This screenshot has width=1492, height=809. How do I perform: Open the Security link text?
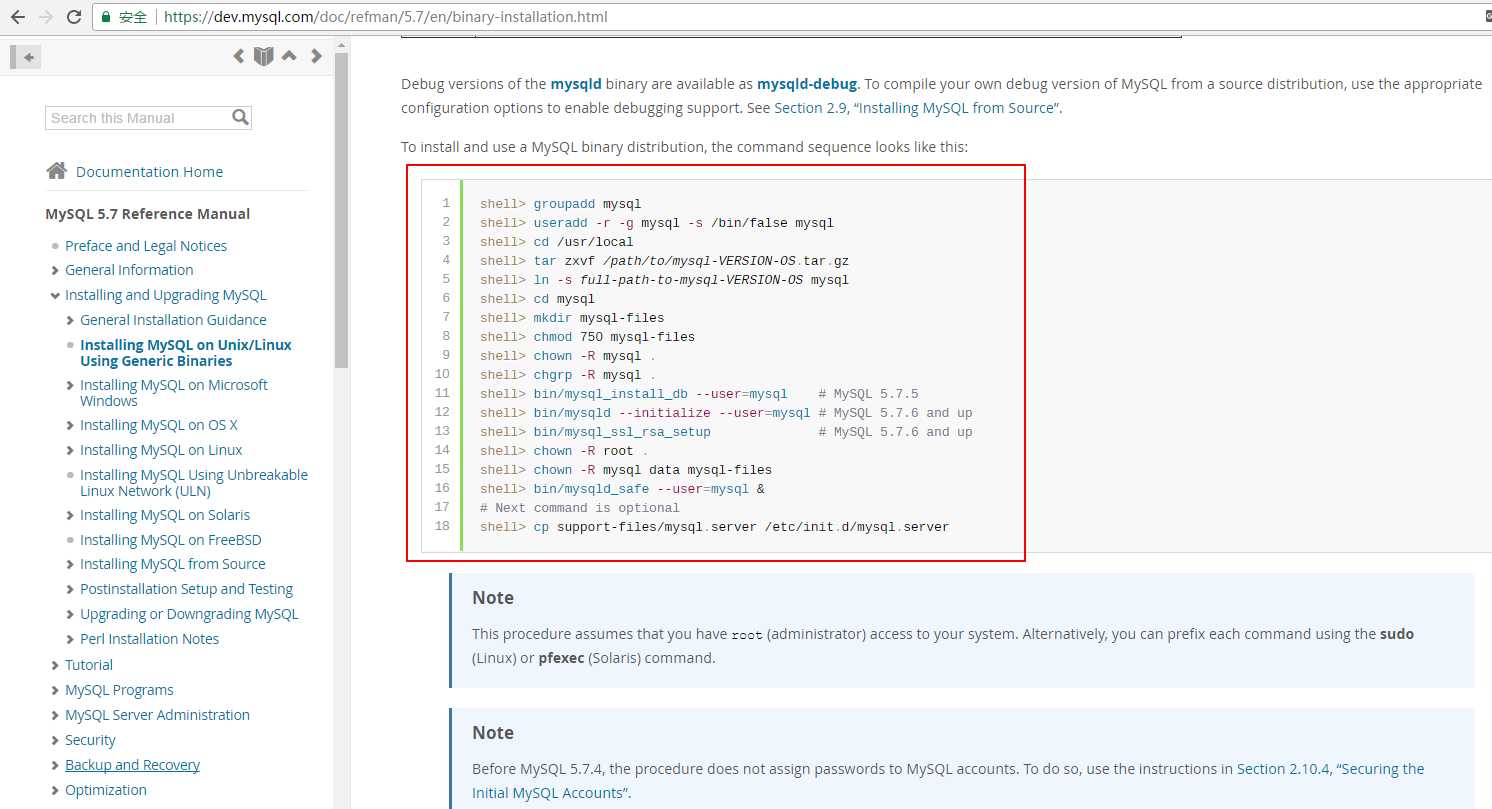(x=90, y=740)
